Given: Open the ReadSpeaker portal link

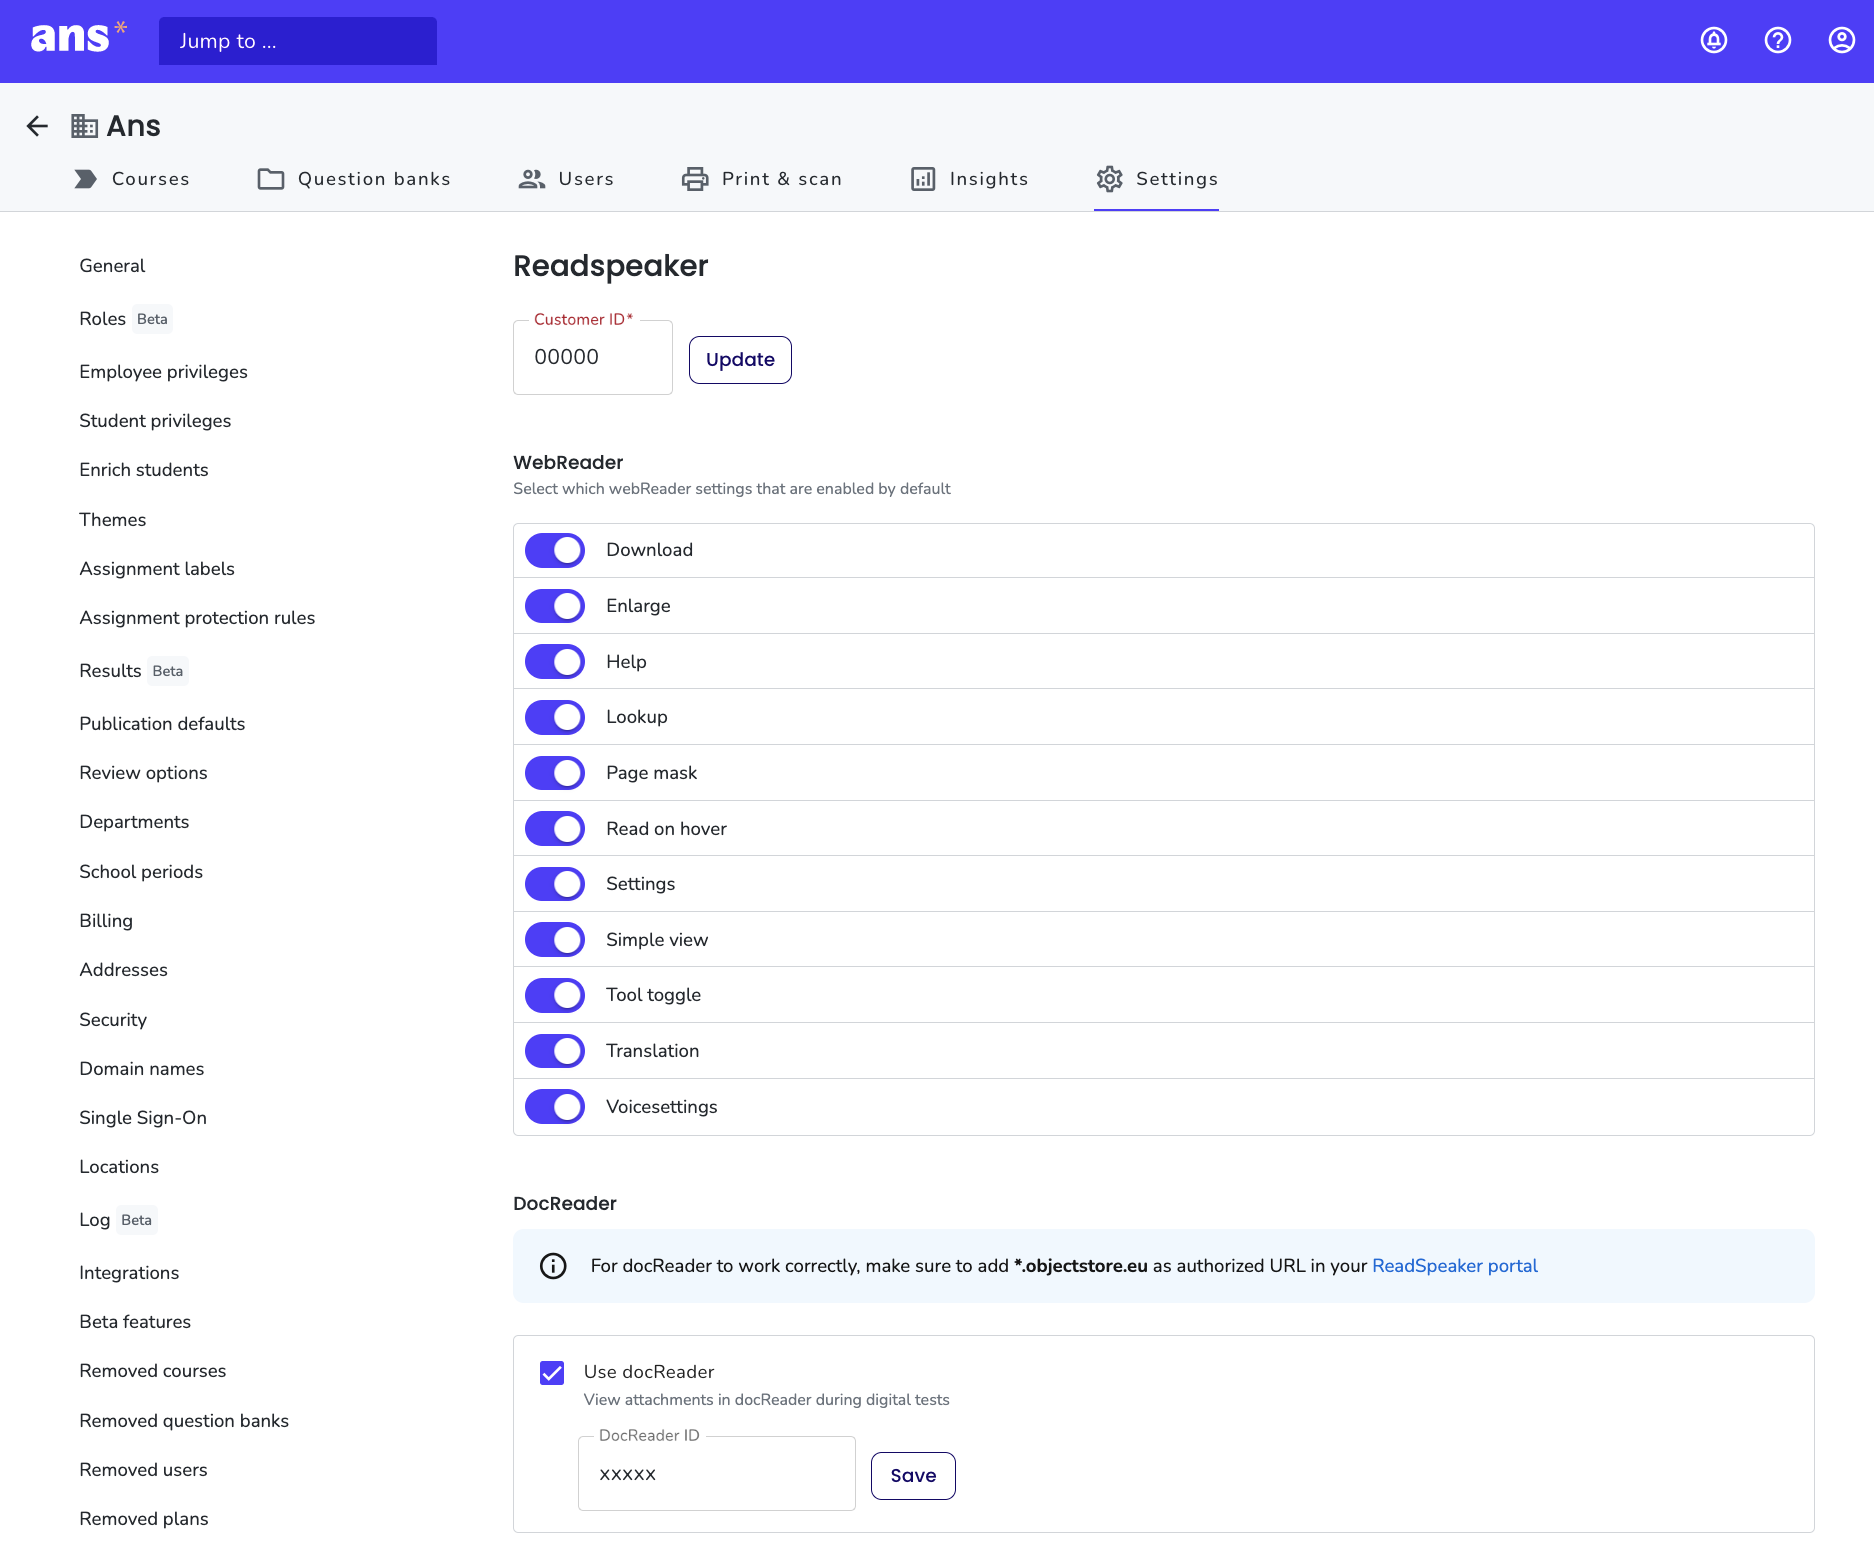Looking at the screenshot, I should [1454, 1266].
